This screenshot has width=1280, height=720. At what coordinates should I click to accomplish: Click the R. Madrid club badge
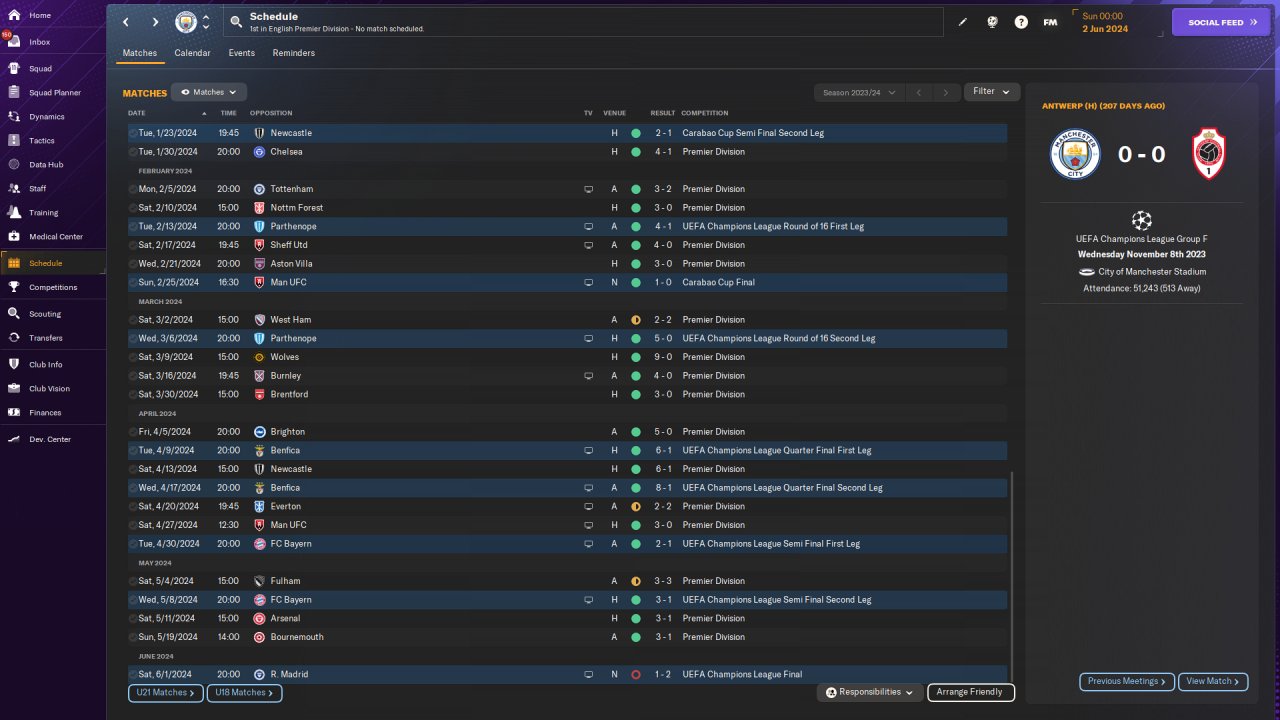pos(259,675)
